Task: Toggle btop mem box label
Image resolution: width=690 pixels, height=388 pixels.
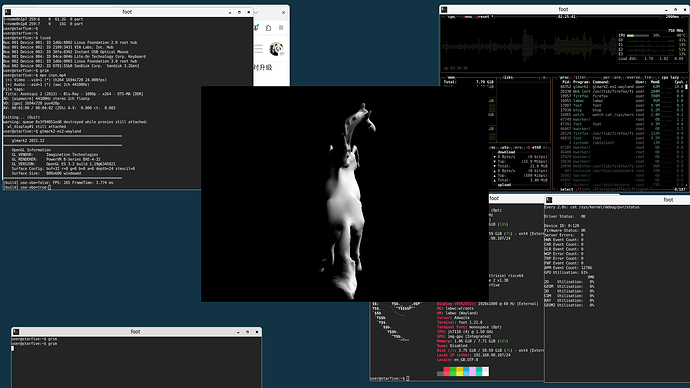Action: [x=451, y=77]
